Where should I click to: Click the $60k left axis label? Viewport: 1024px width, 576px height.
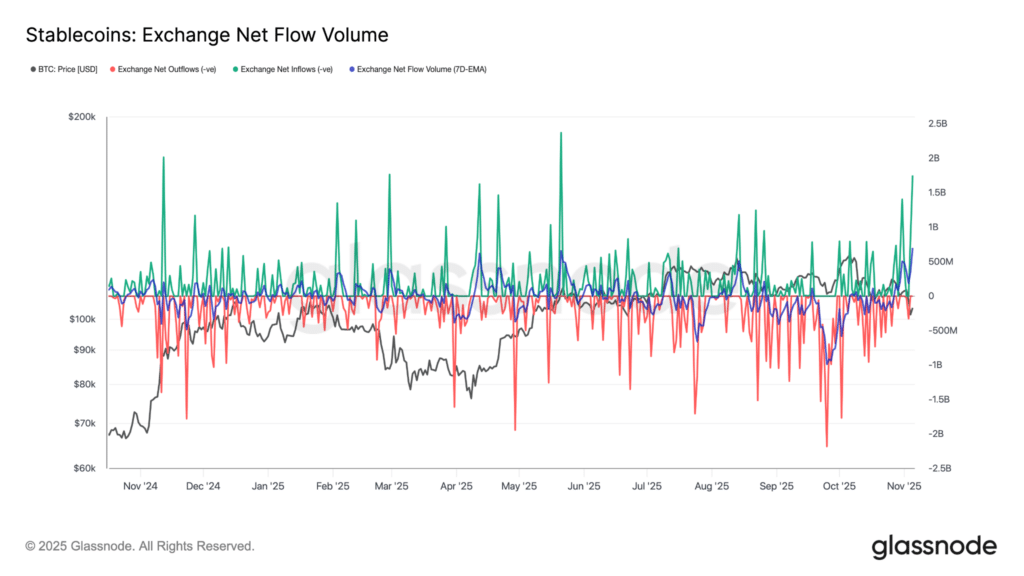coord(84,468)
